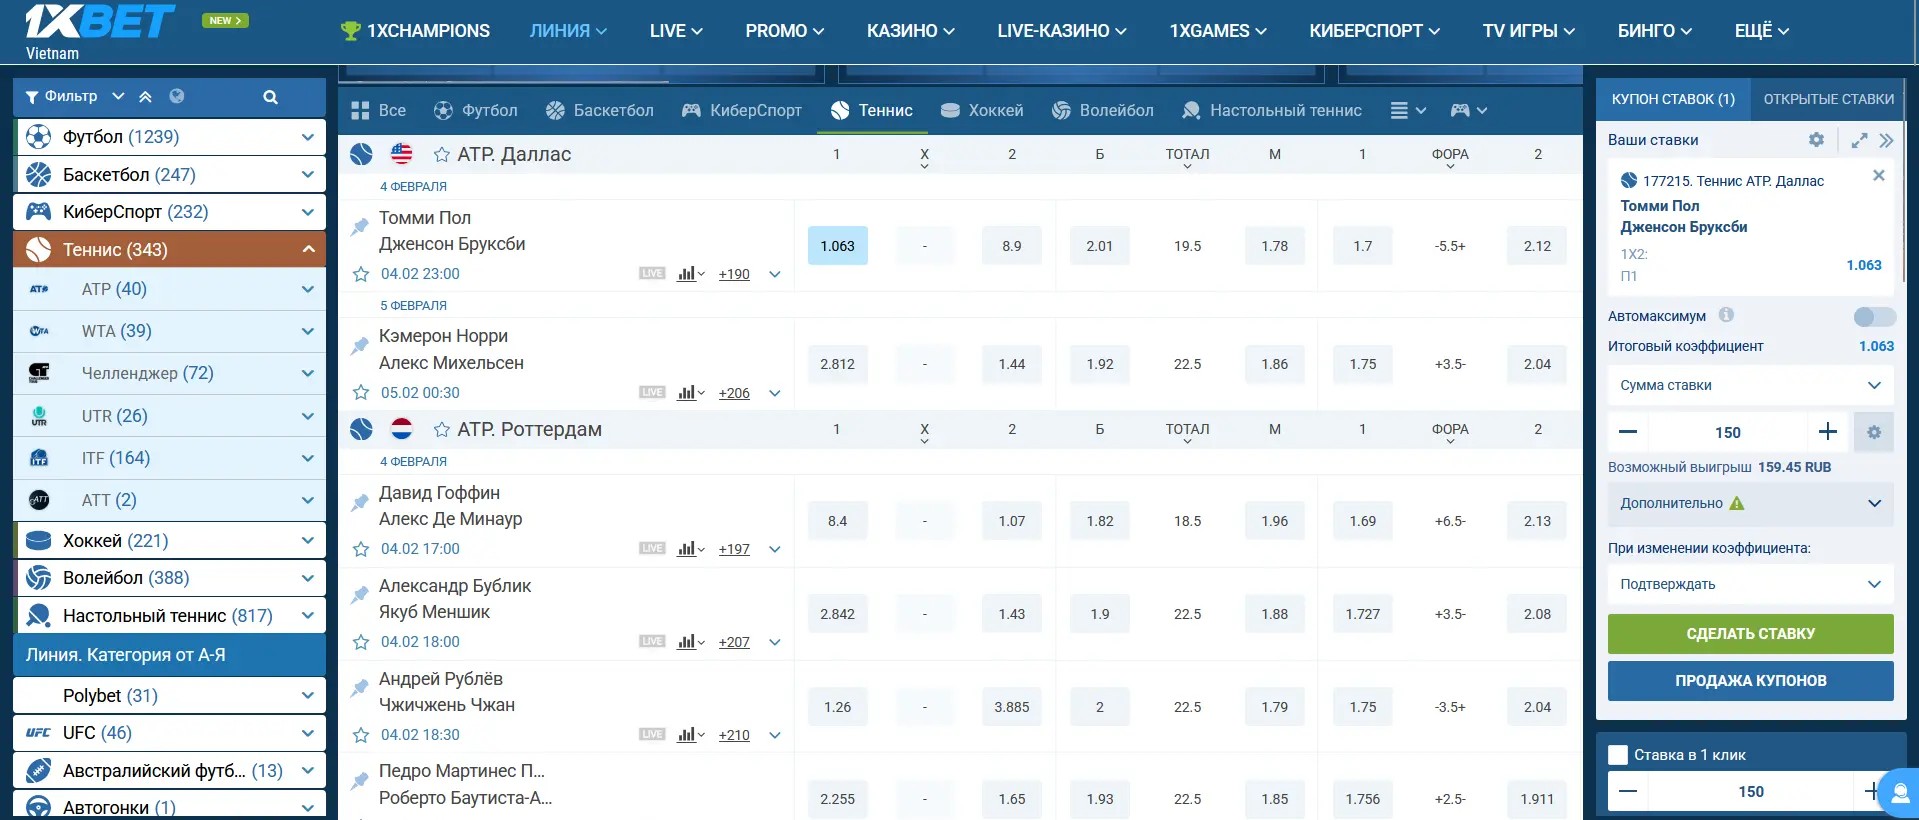
Task: Favorite the Давид Гоффин match star
Action: [361, 549]
